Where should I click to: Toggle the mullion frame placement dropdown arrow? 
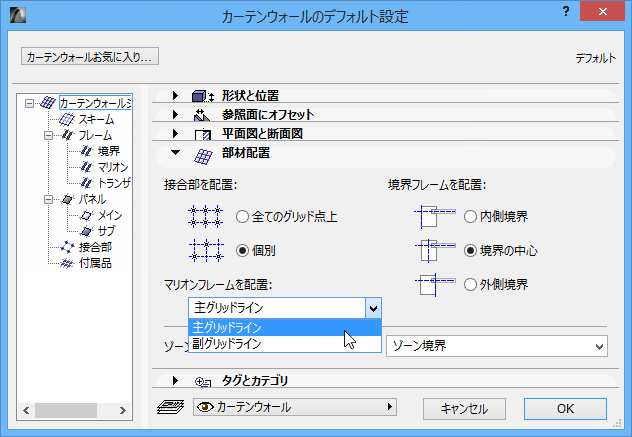373,308
